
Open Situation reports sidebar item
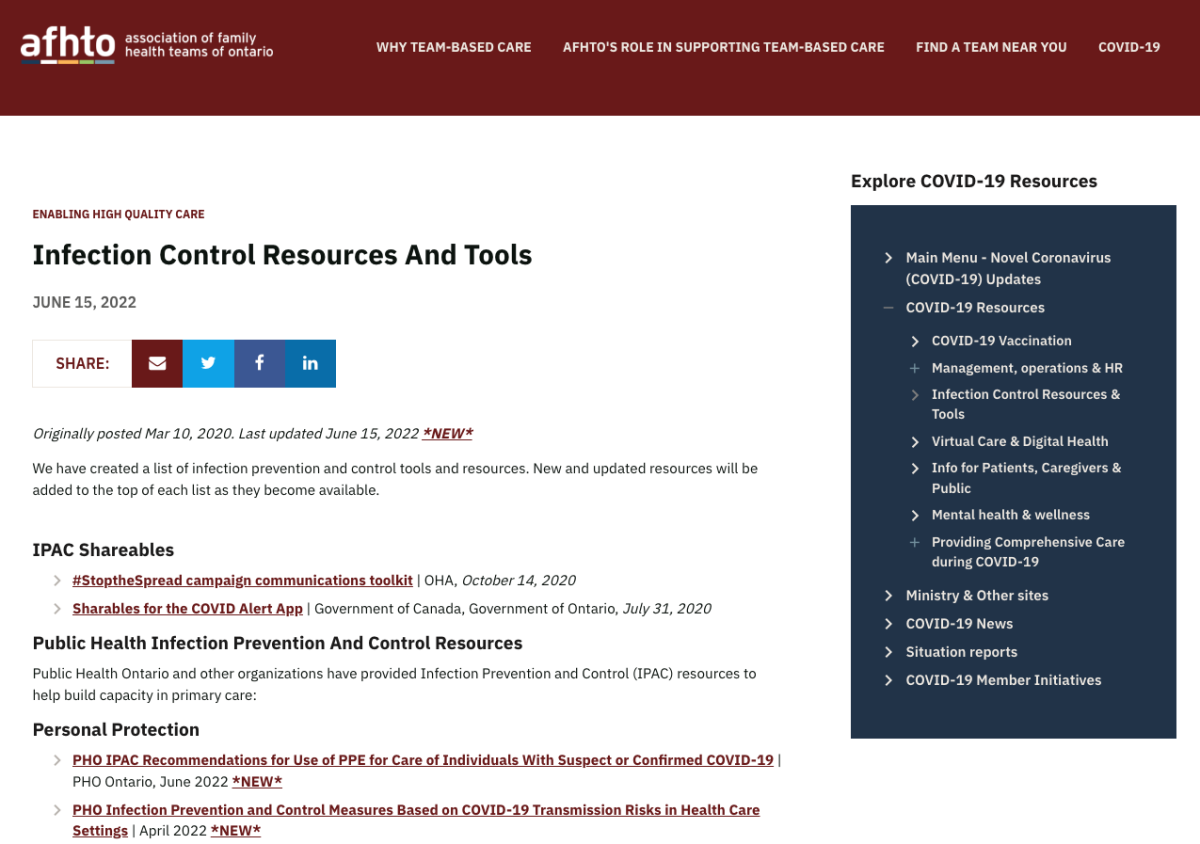point(961,651)
